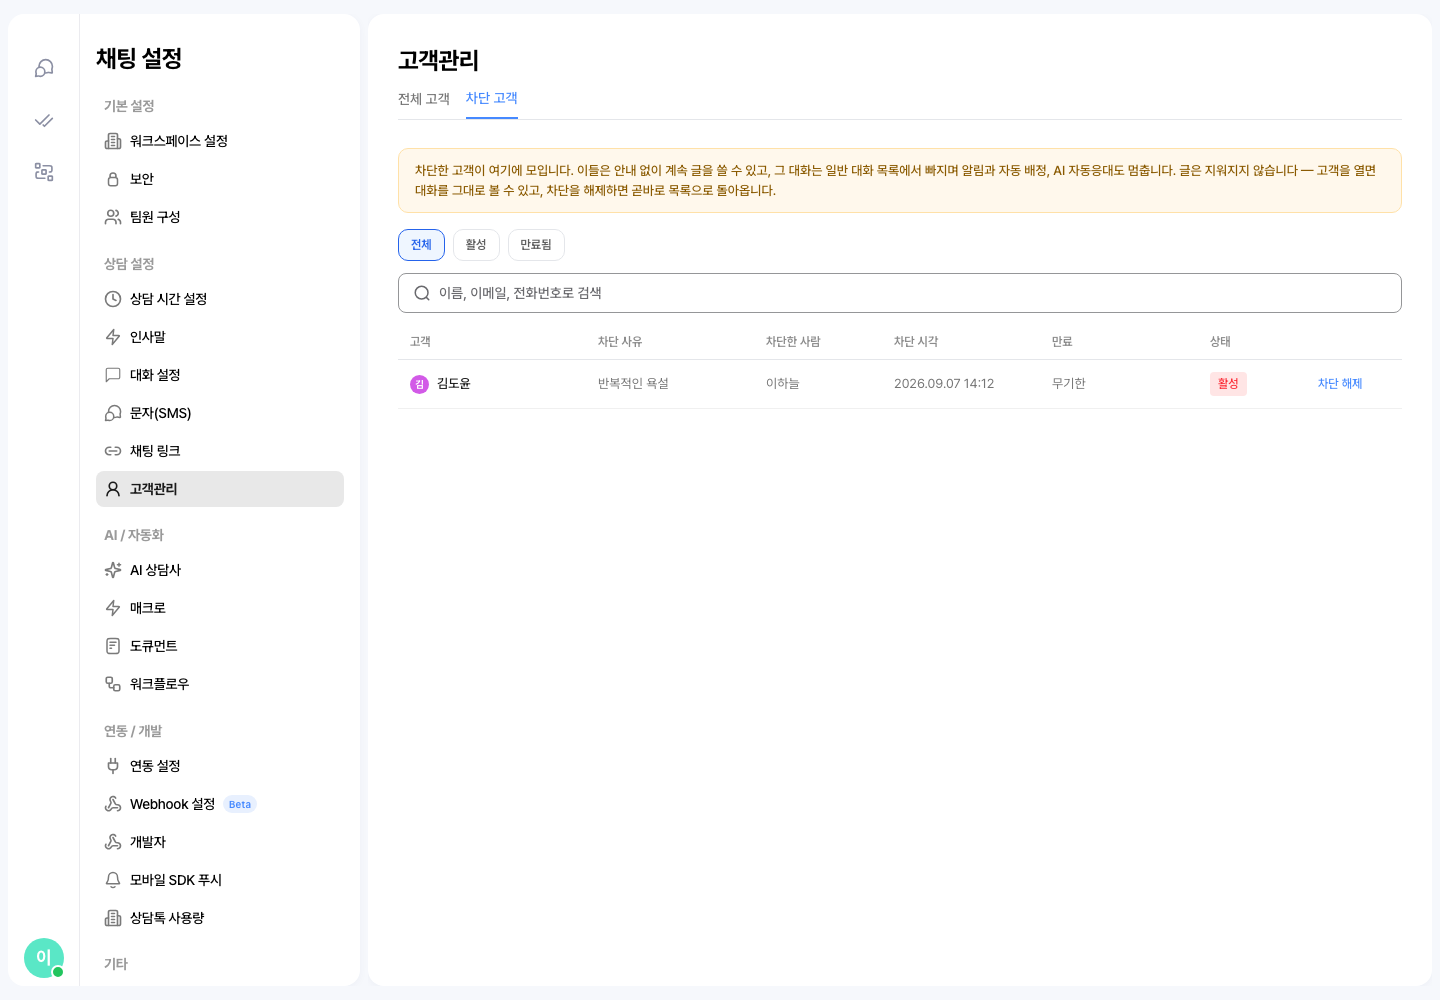The width and height of the screenshot is (1440, 1000).
Task: Click the blocker name 이하늘
Action: tap(783, 384)
